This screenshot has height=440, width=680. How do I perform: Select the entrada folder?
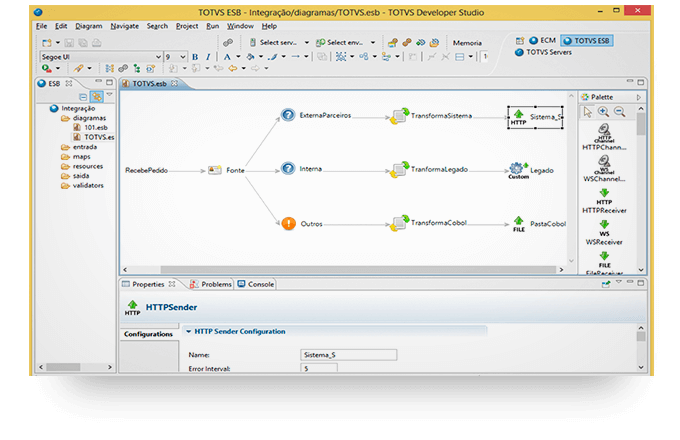coord(79,147)
